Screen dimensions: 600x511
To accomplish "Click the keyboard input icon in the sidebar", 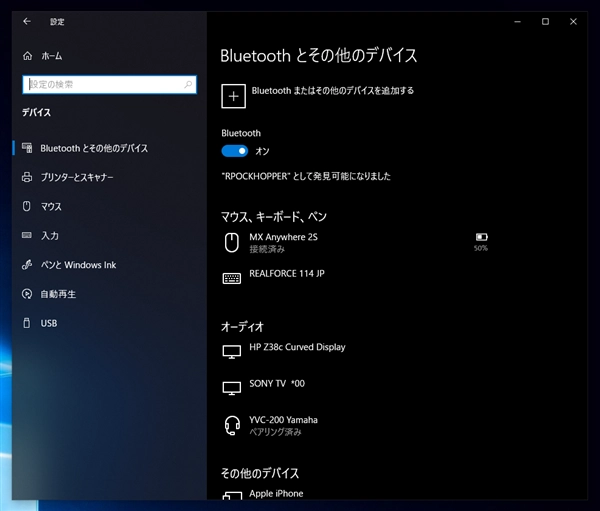I will (x=27, y=235).
